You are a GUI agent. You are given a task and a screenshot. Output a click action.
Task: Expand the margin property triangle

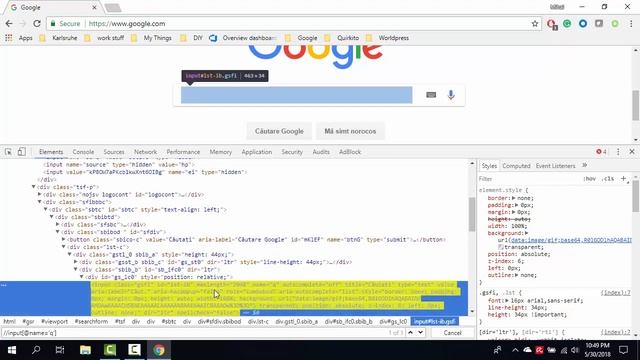[513, 212]
